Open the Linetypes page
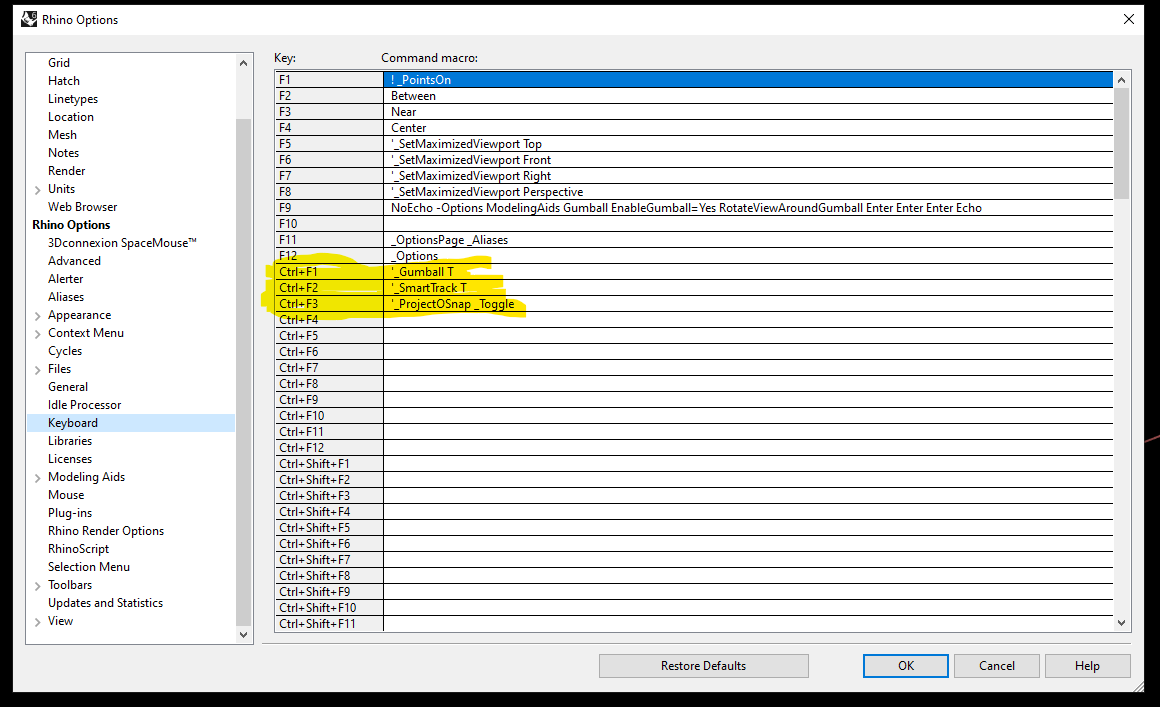Image resolution: width=1160 pixels, height=707 pixels. (x=72, y=99)
